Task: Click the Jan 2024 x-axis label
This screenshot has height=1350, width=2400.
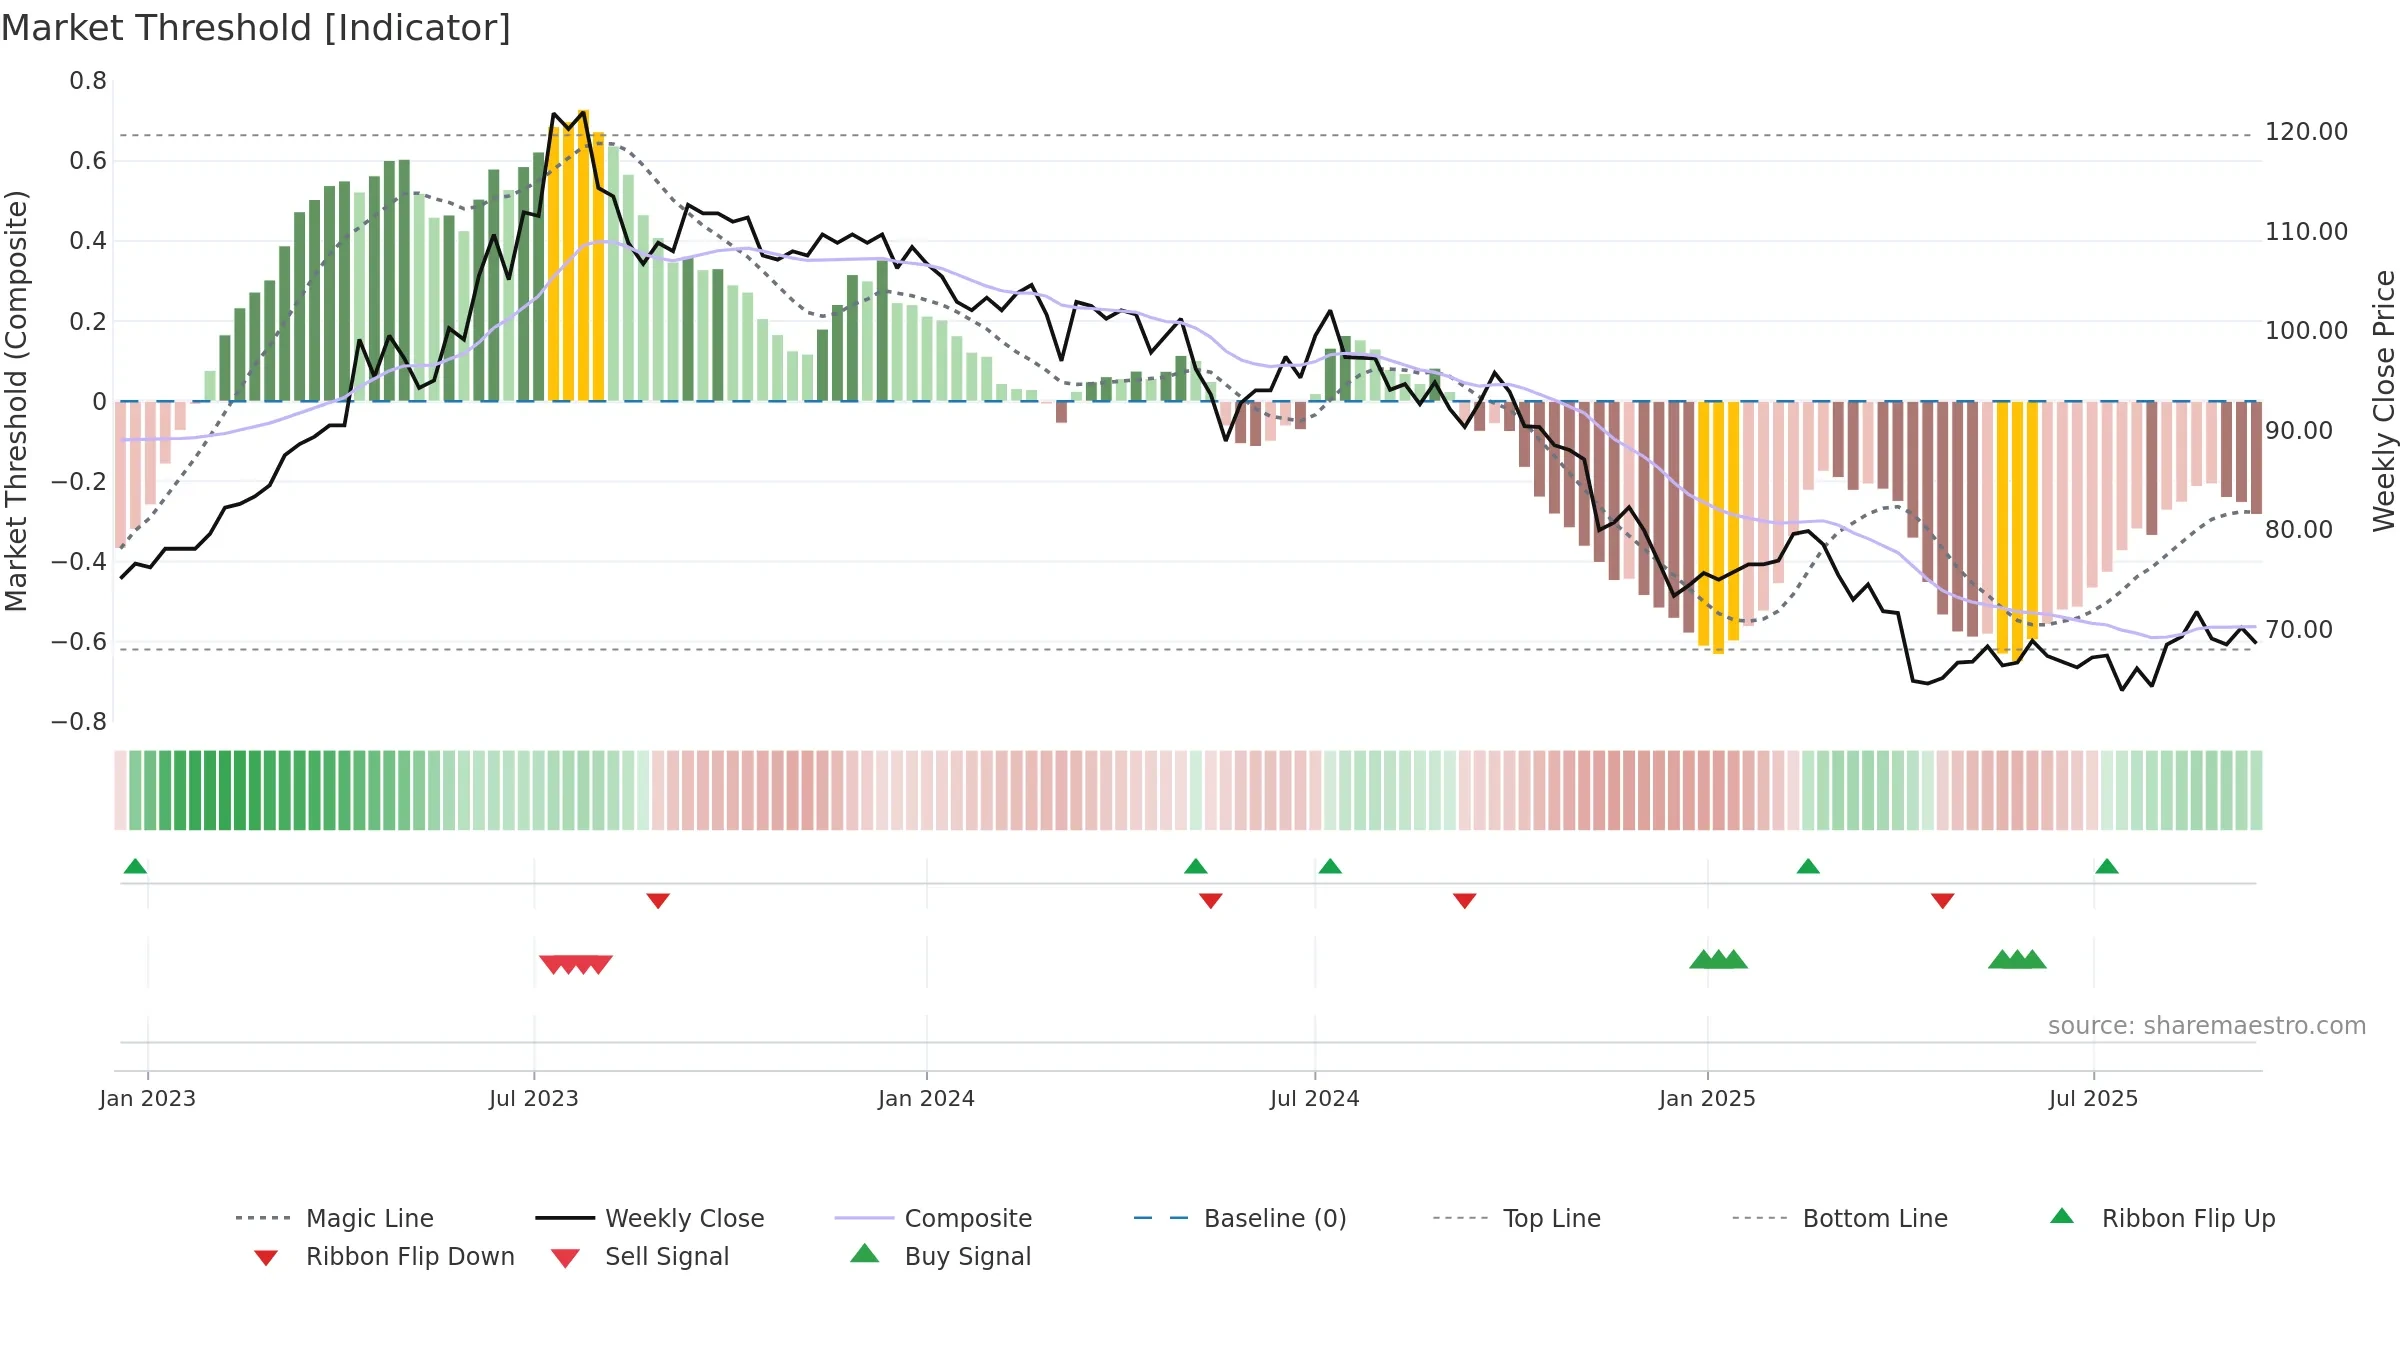Action: coord(926,1098)
